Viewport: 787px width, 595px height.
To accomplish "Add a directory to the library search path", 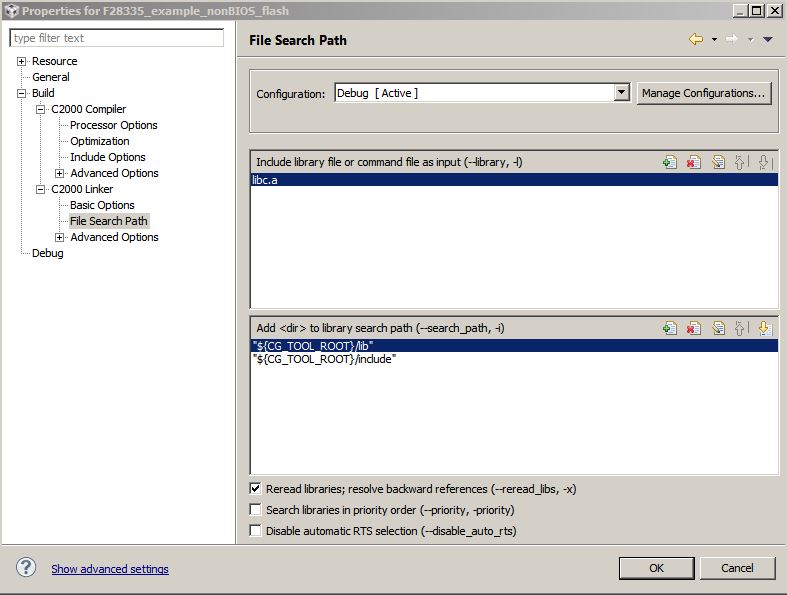I will pos(670,328).
